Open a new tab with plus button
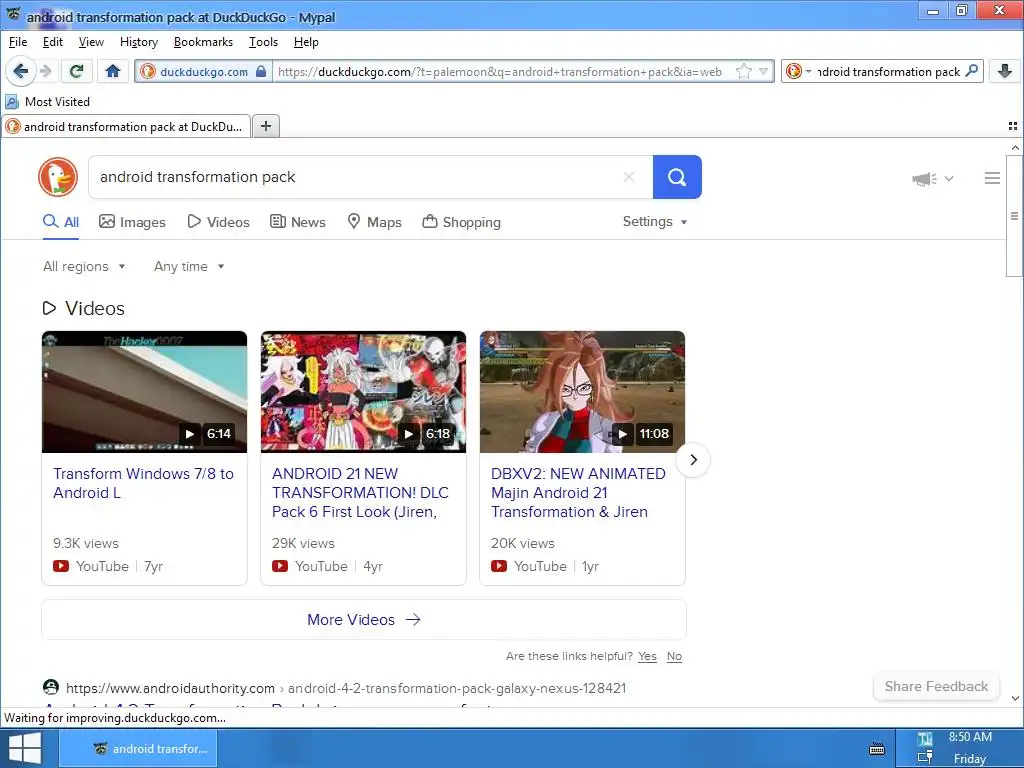Image resolution: width=1024 pixels, height=768 pixels. click(266, 126)
